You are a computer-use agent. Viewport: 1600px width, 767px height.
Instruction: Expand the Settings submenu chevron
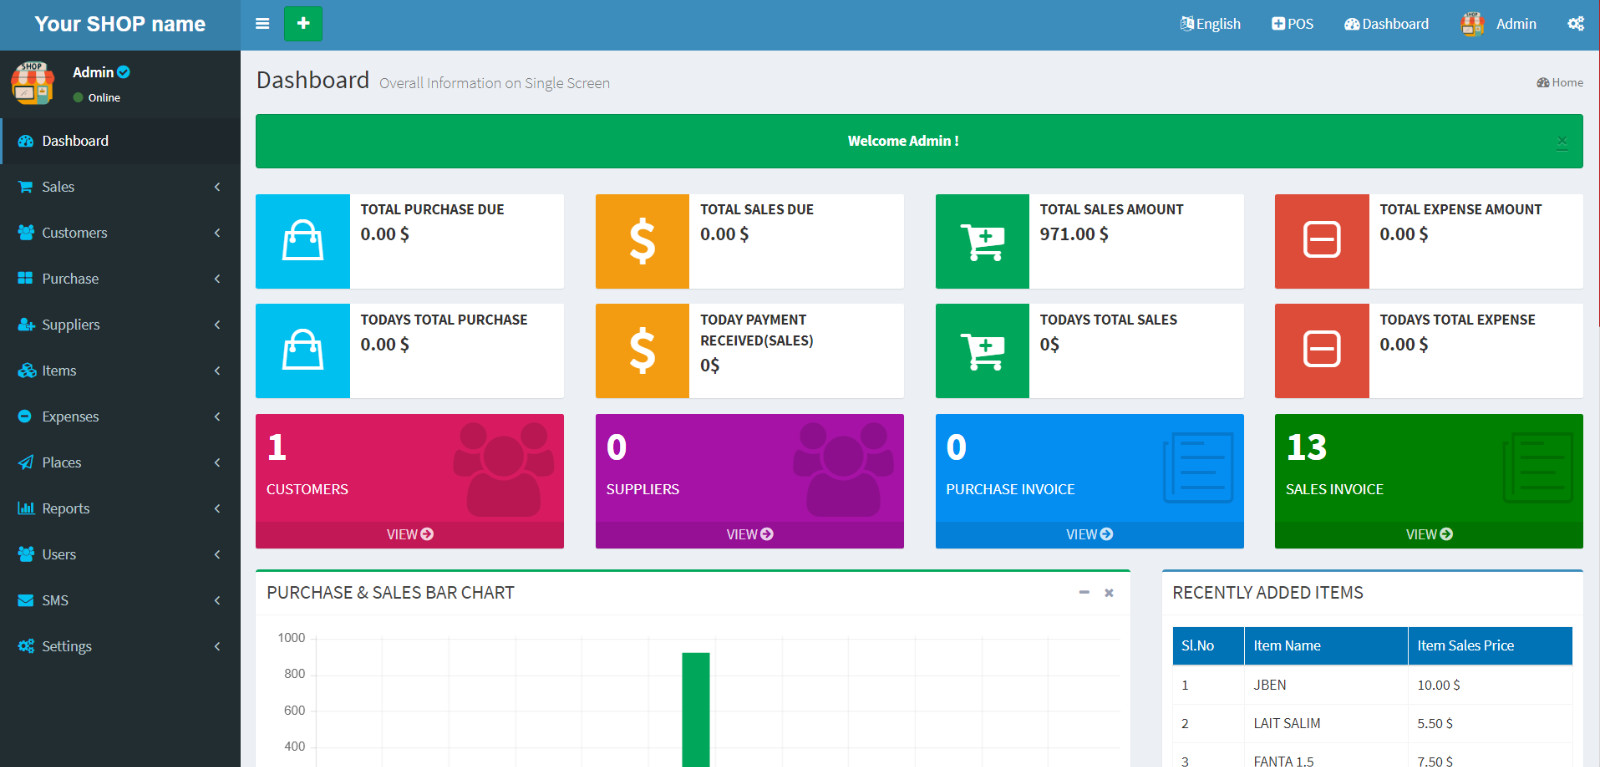click(x=217, y=647)
